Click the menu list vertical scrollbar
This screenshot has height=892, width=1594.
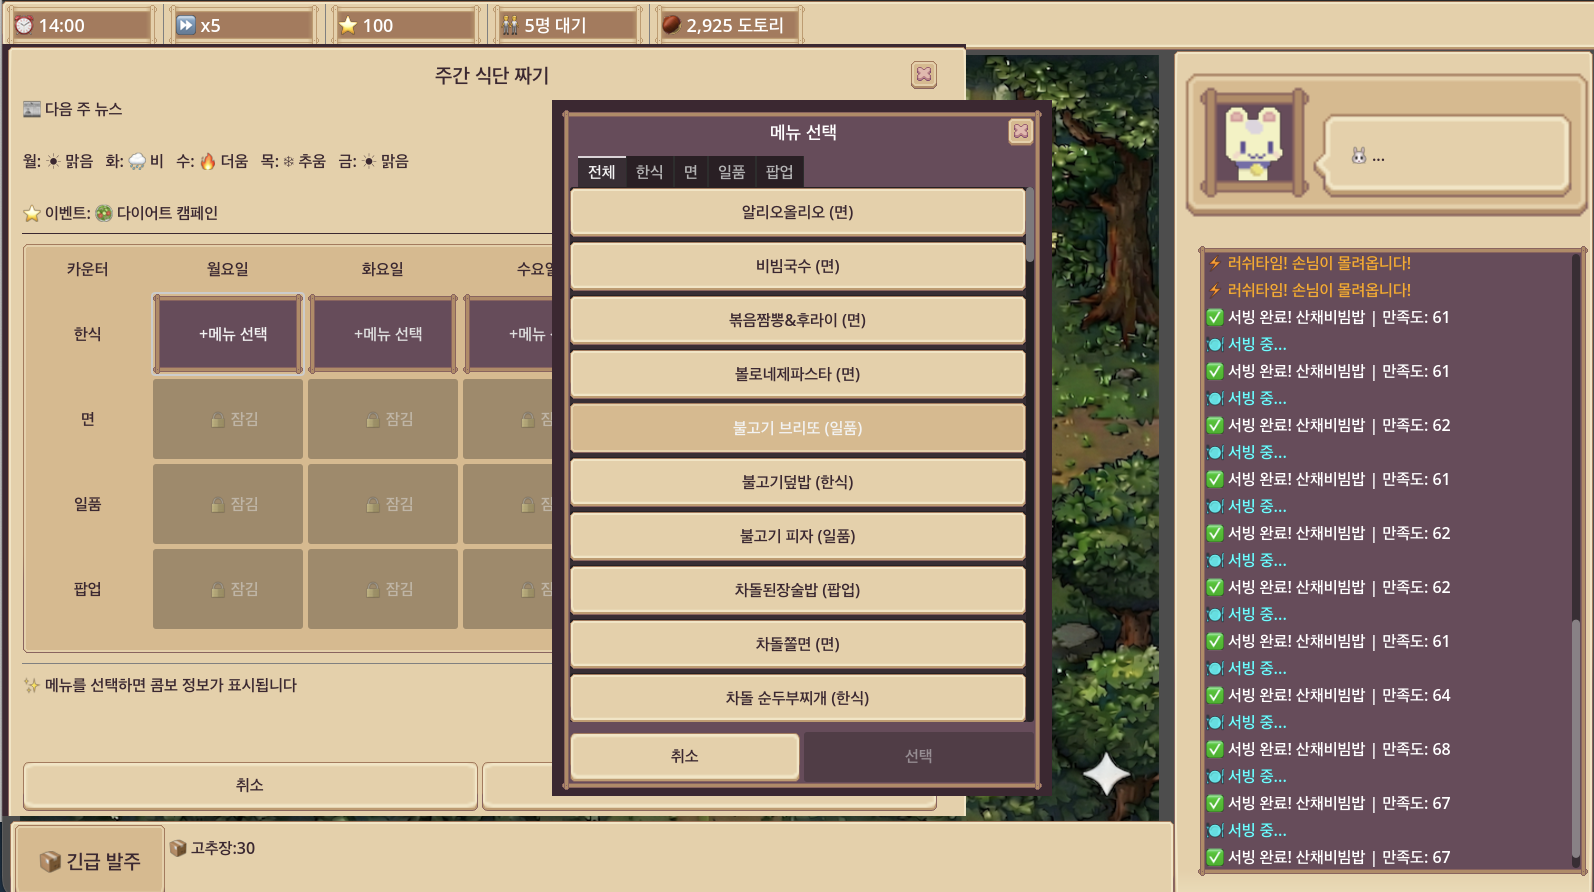[x=1029, y=225]
